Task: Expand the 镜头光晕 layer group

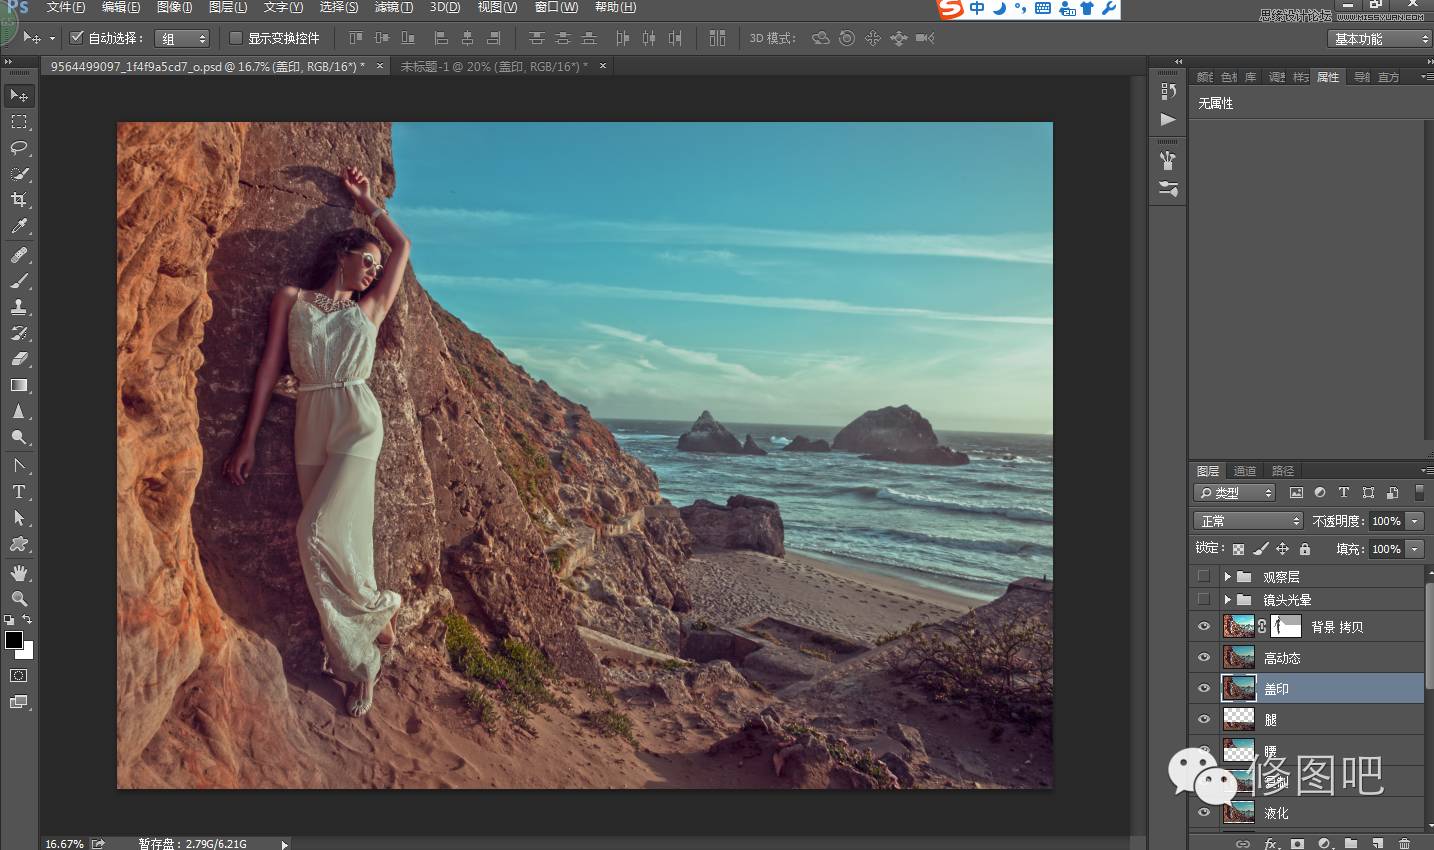Action: (1227, 599)
